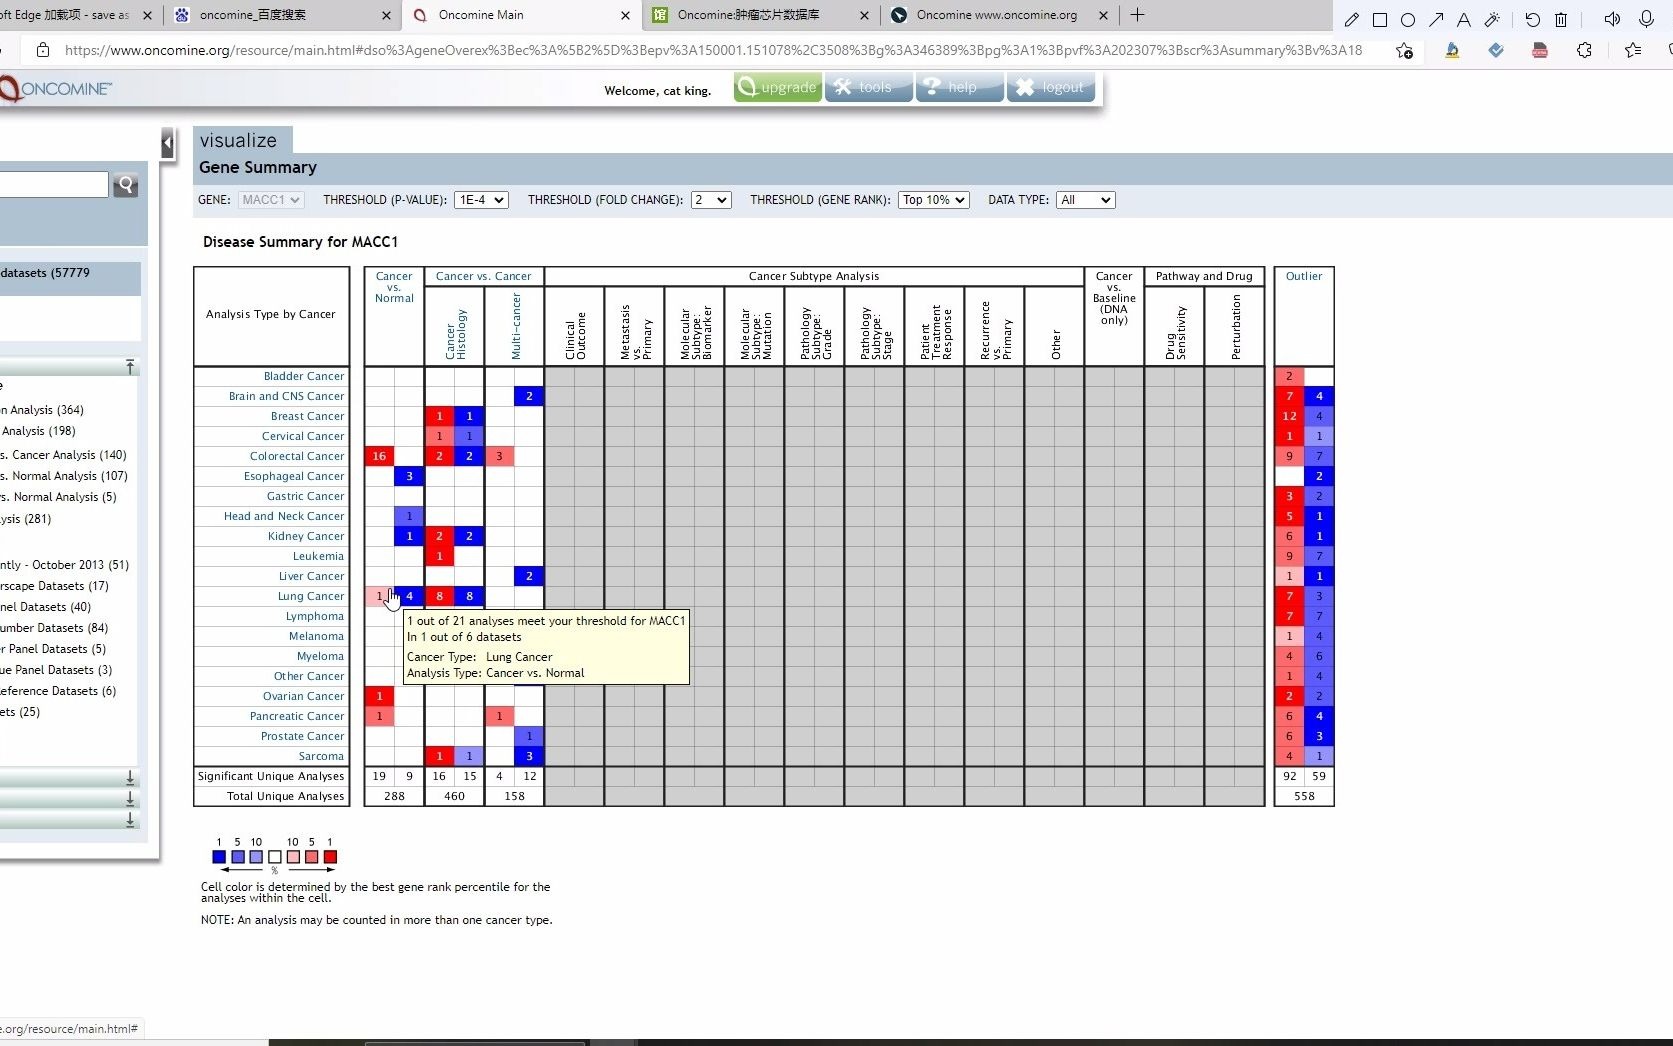Click the browser address bar URL
This screenshot has width=1673, height=1046.
coord(713,50)
